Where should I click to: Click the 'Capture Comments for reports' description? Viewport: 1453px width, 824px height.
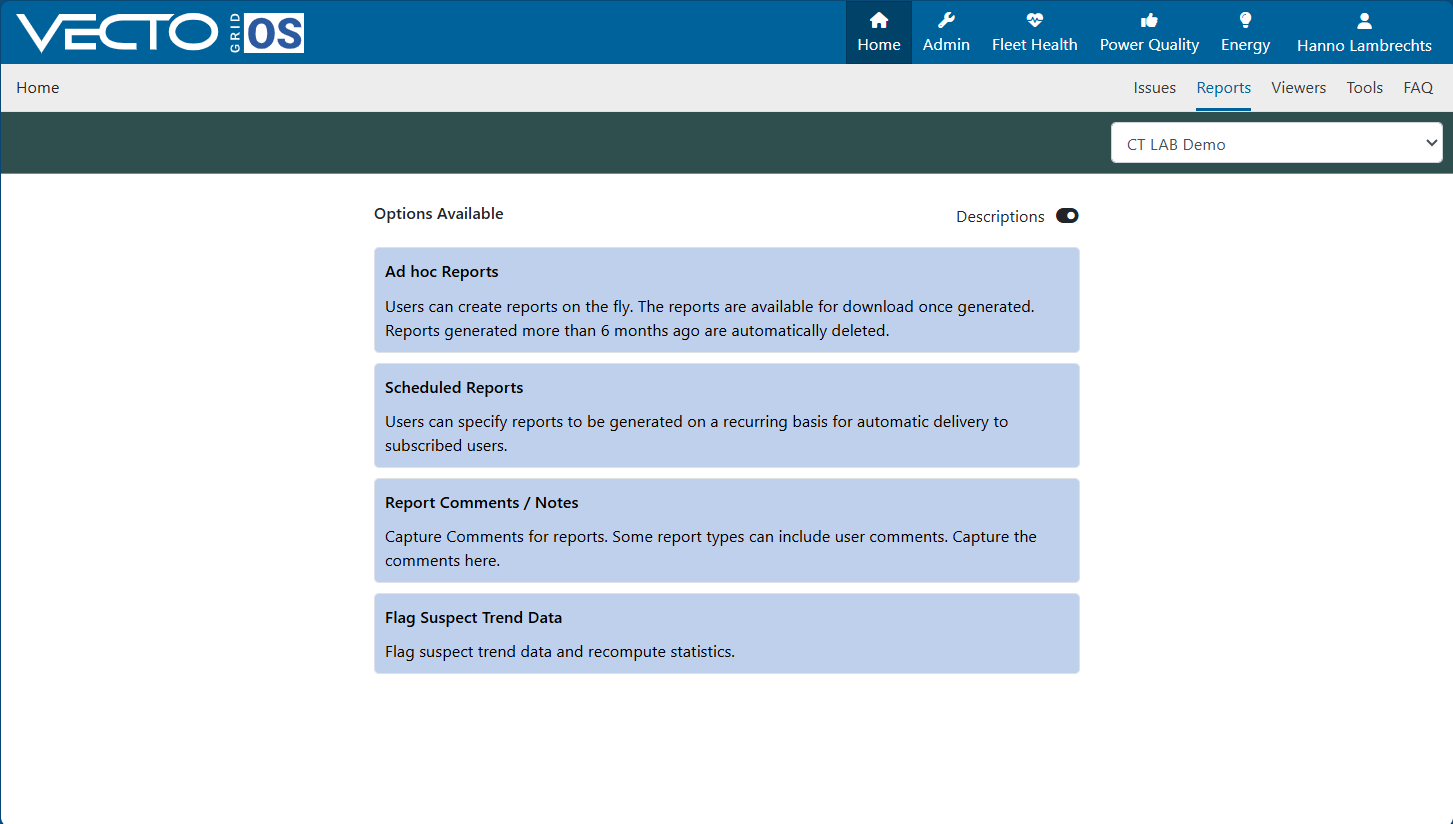(711, 549)
